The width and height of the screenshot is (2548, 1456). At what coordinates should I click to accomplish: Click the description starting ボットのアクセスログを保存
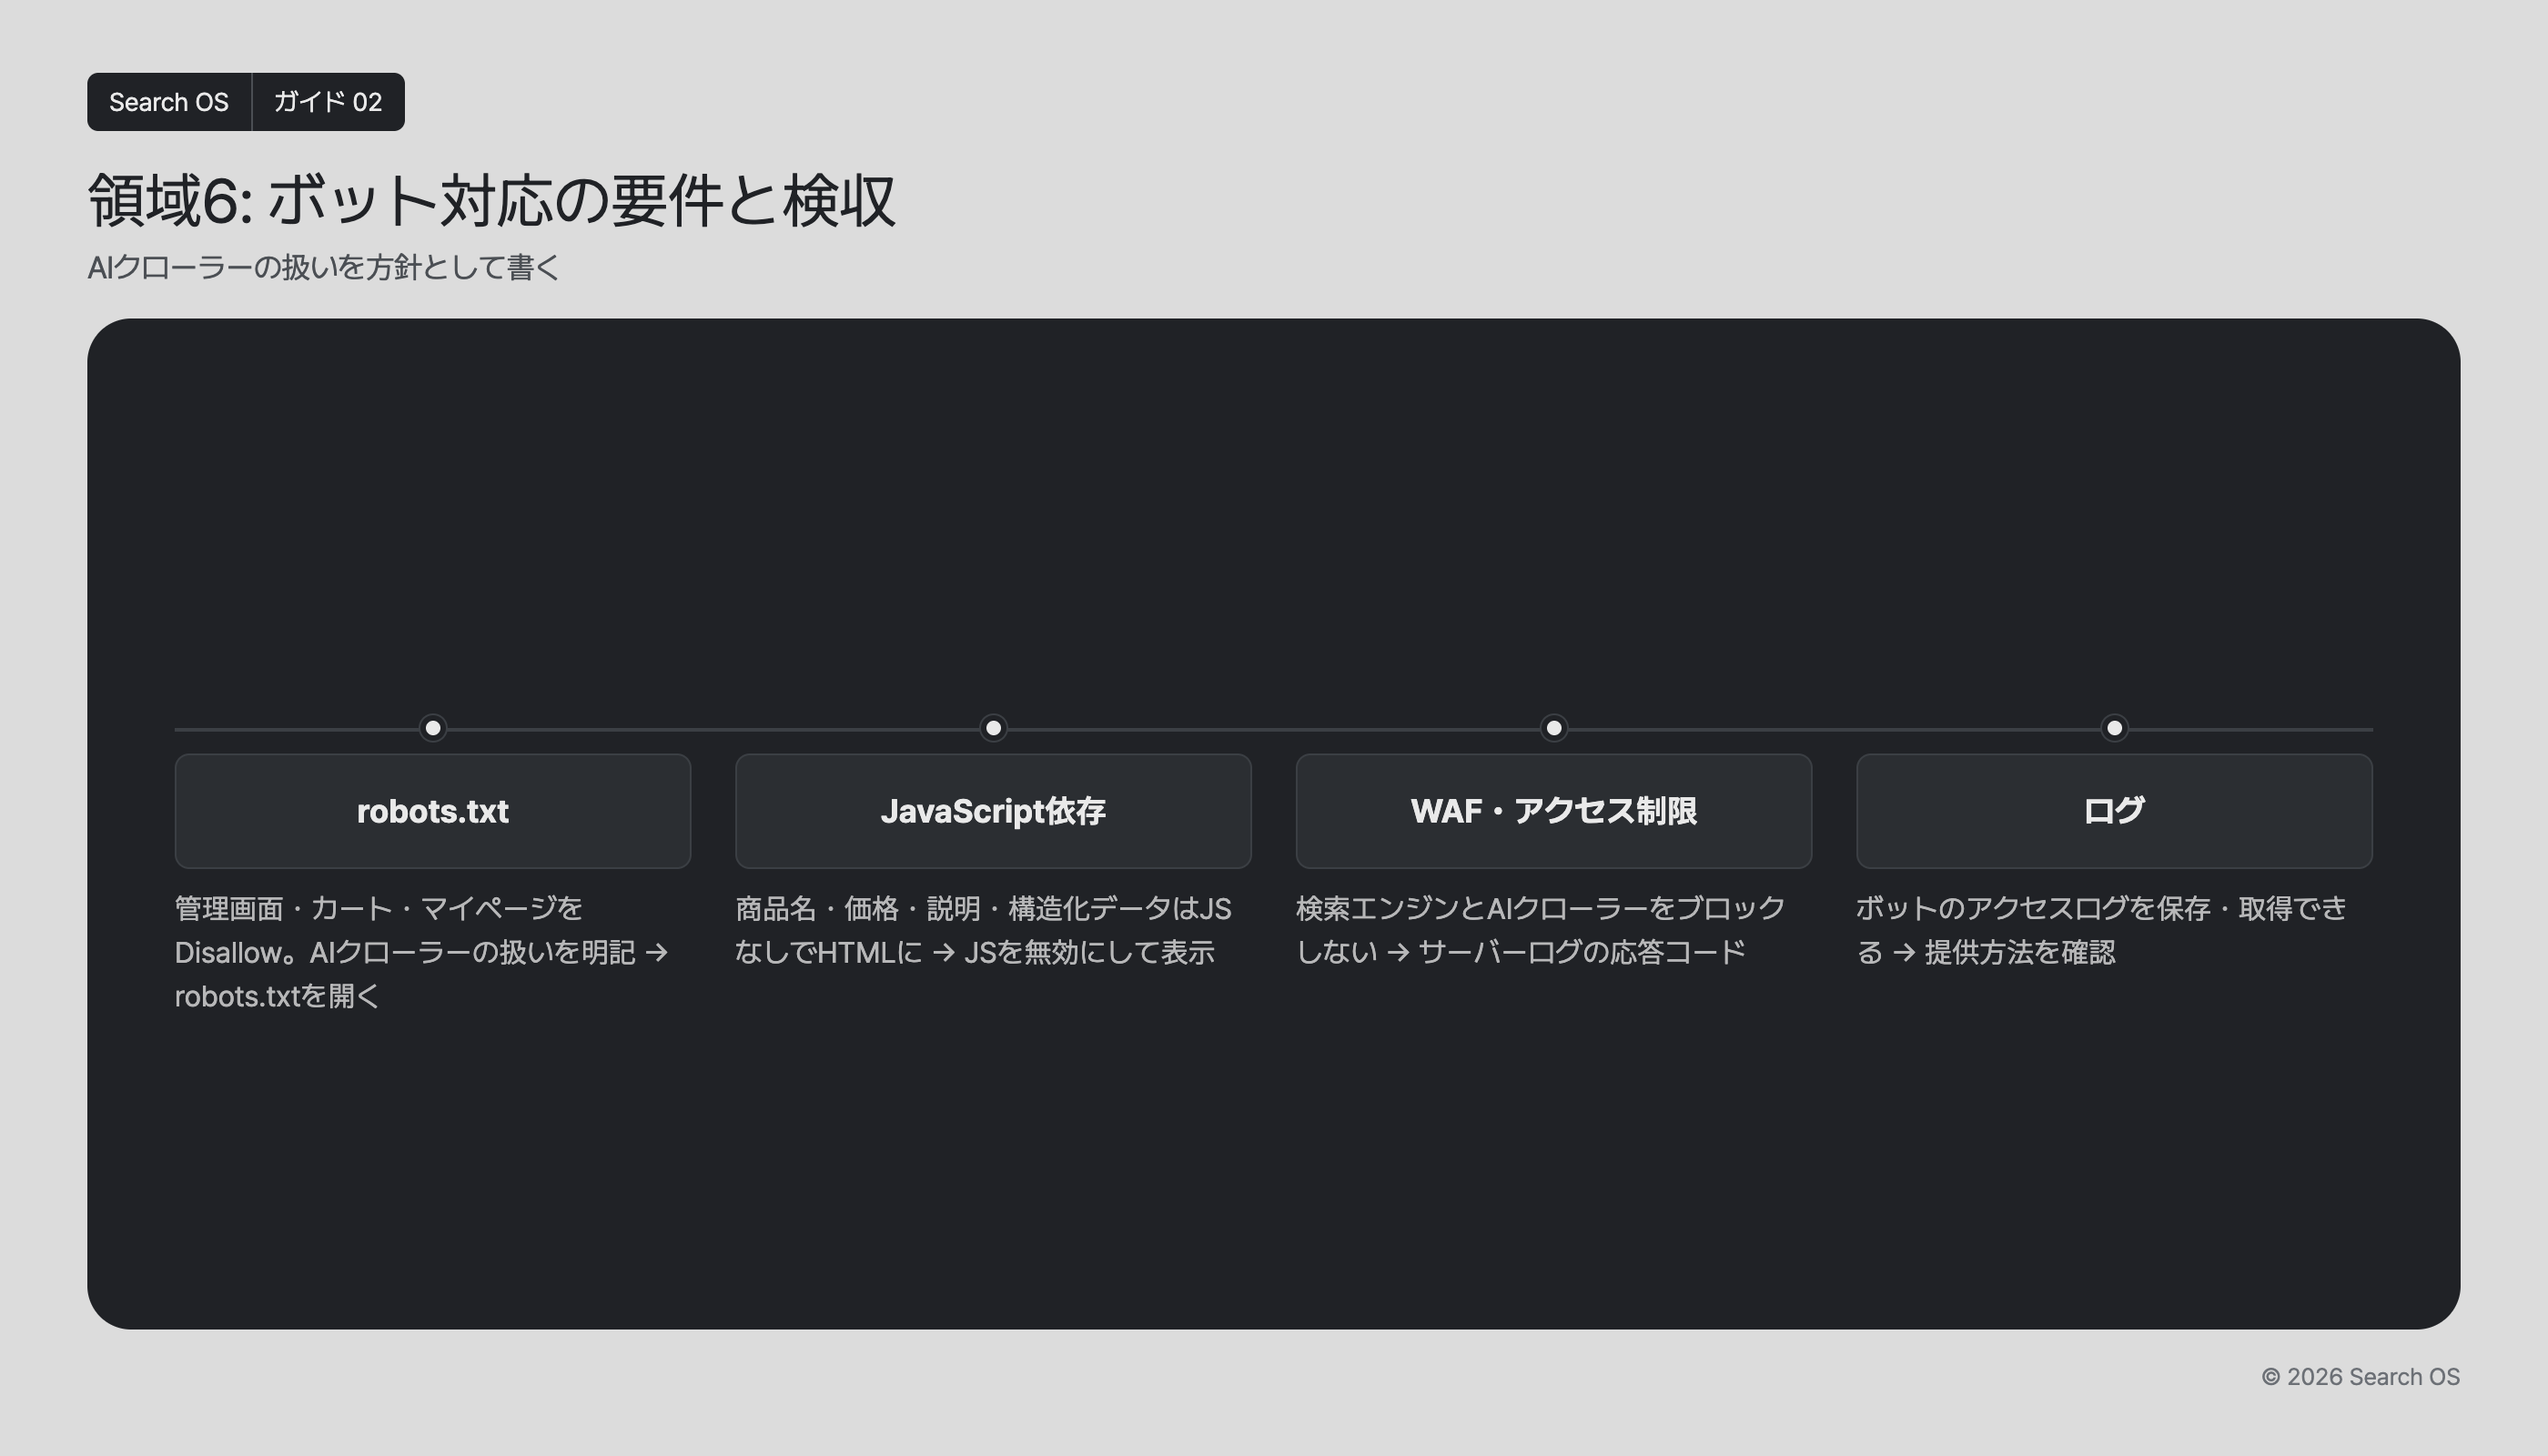[x=2102, y=930]
